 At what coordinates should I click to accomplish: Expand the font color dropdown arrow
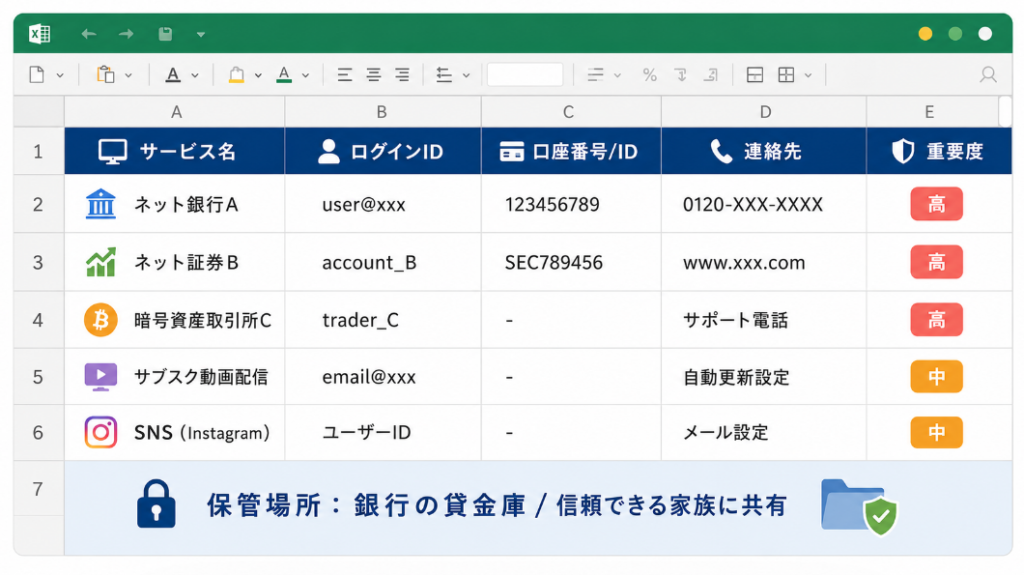pyautogui.click(x=305, y=76)
